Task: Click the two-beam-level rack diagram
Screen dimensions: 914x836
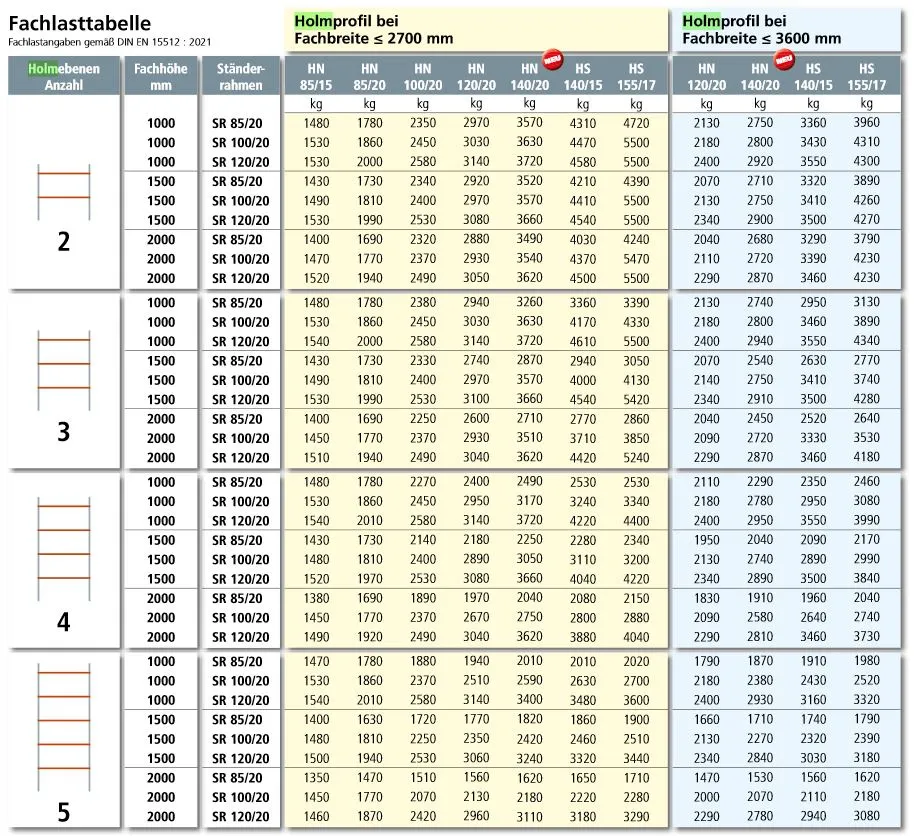Action: click(64, 192)
